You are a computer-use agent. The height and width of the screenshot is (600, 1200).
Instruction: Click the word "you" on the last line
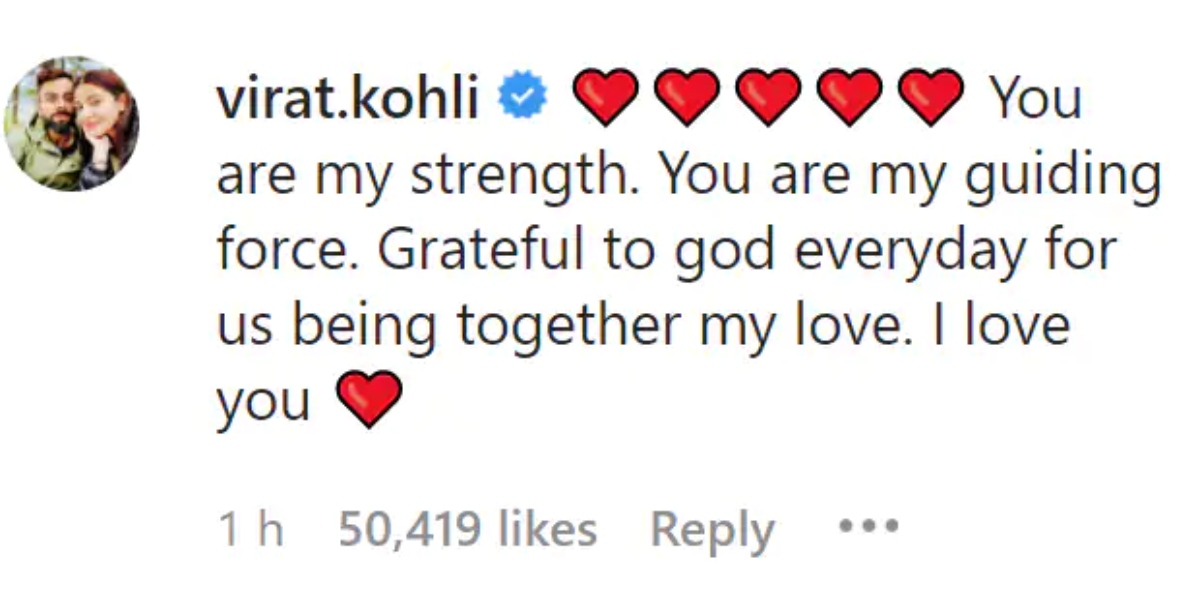point(263,402)
